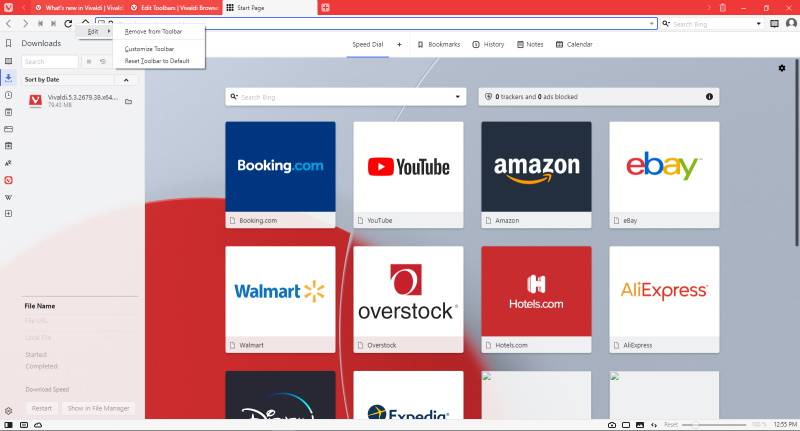The image size is (800, 431).
Task: Focus the start page Search Bing field
Action: (x=345, y=96)
